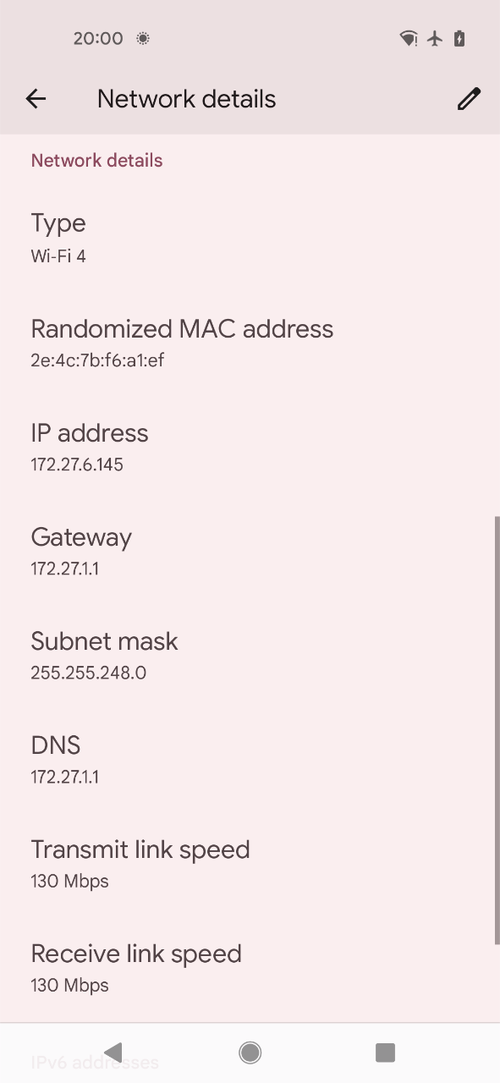Select the Transmit link speed row
Viewport: 500px width, 1083px height.
pyautogui.click(x=250, y=864)
